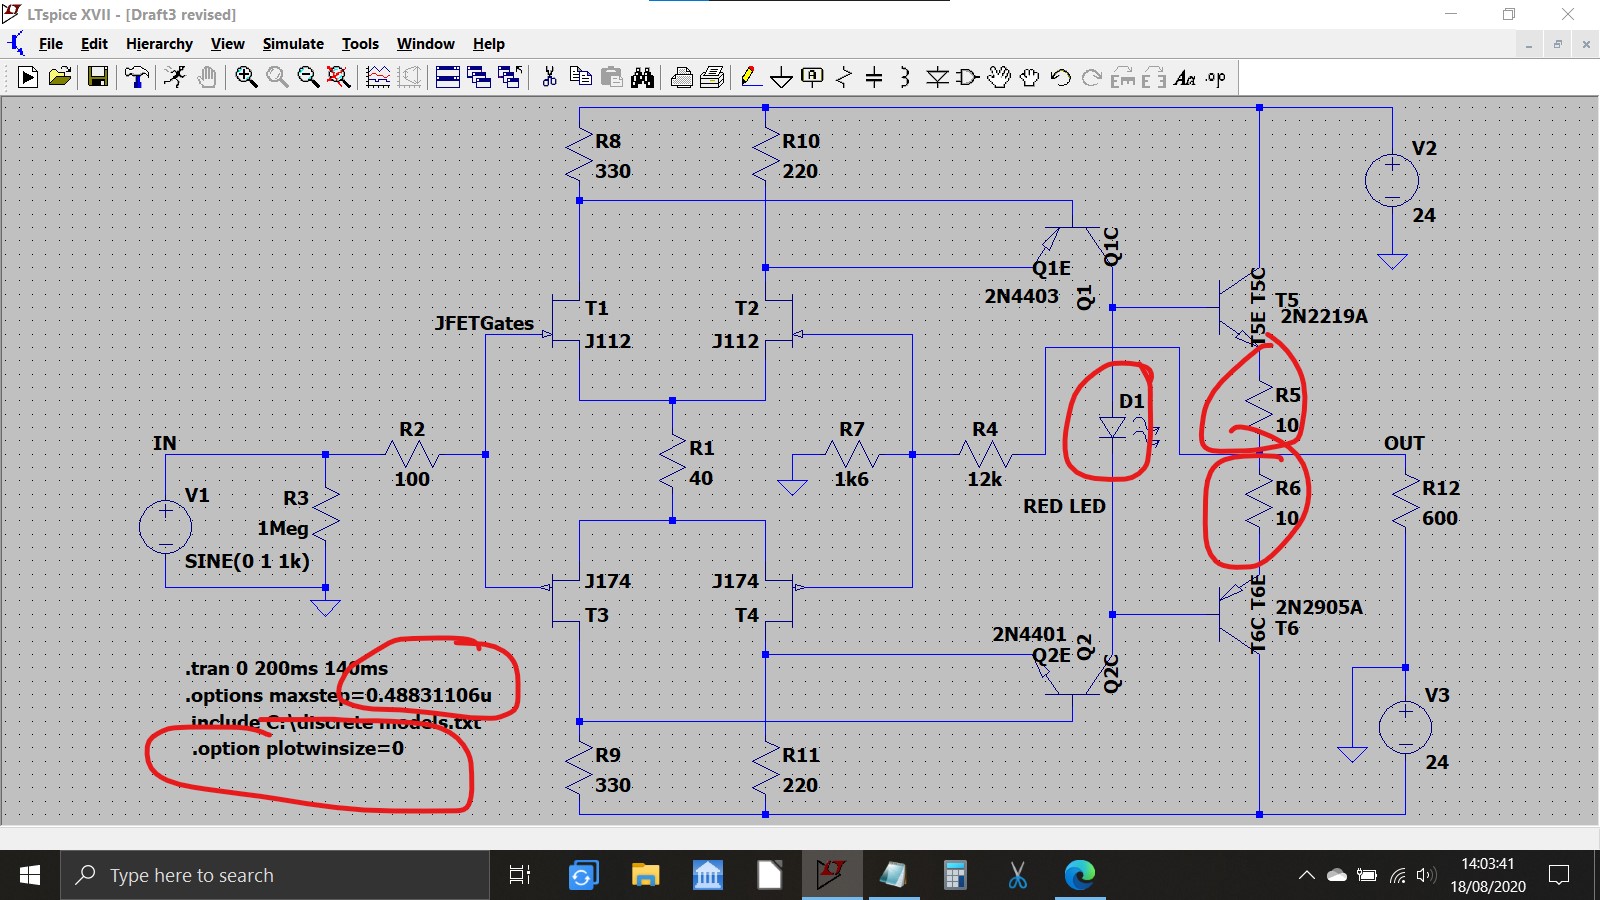Image resolution: width=1600 pixels, height=900 pixels.
Task: Select the Move open-hand tool
Action: click(999, 77)
